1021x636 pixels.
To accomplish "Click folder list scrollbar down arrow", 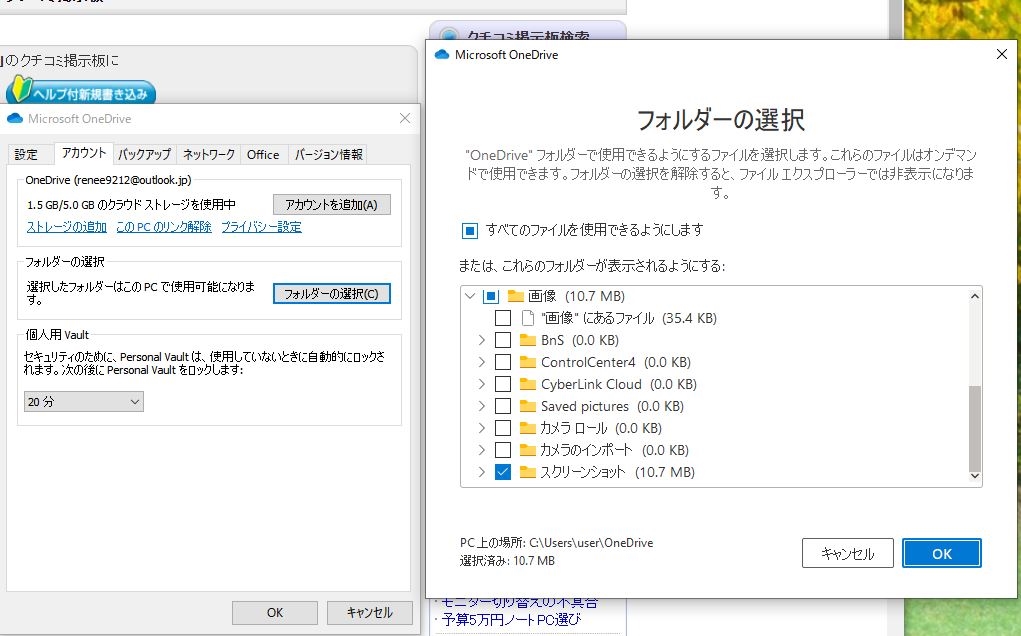I will pos(975,476).
